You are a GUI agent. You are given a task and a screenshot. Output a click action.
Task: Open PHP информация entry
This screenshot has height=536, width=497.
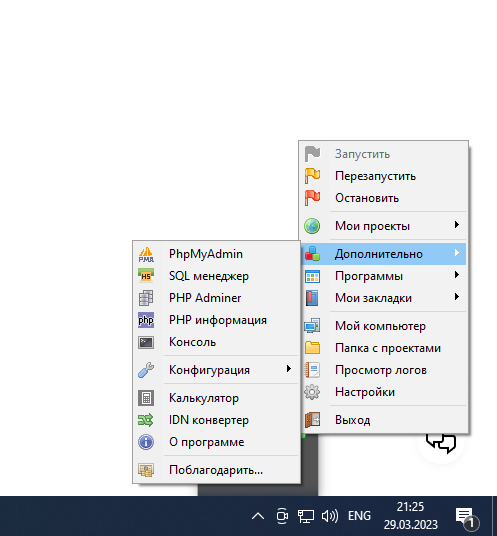(x=217, y=320)
